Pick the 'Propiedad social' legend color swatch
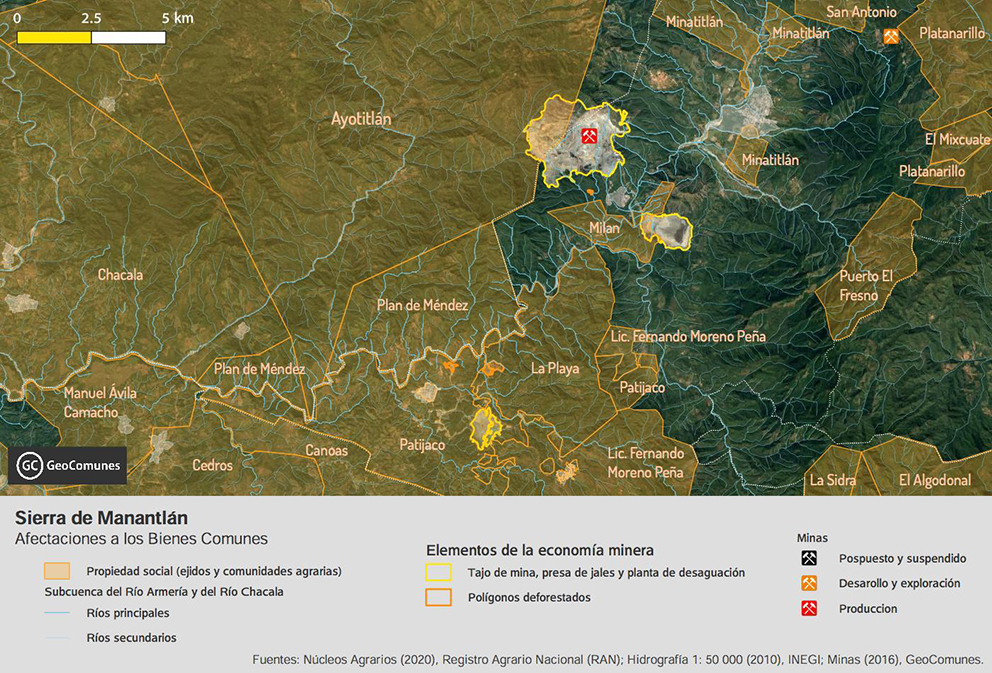 57,571
